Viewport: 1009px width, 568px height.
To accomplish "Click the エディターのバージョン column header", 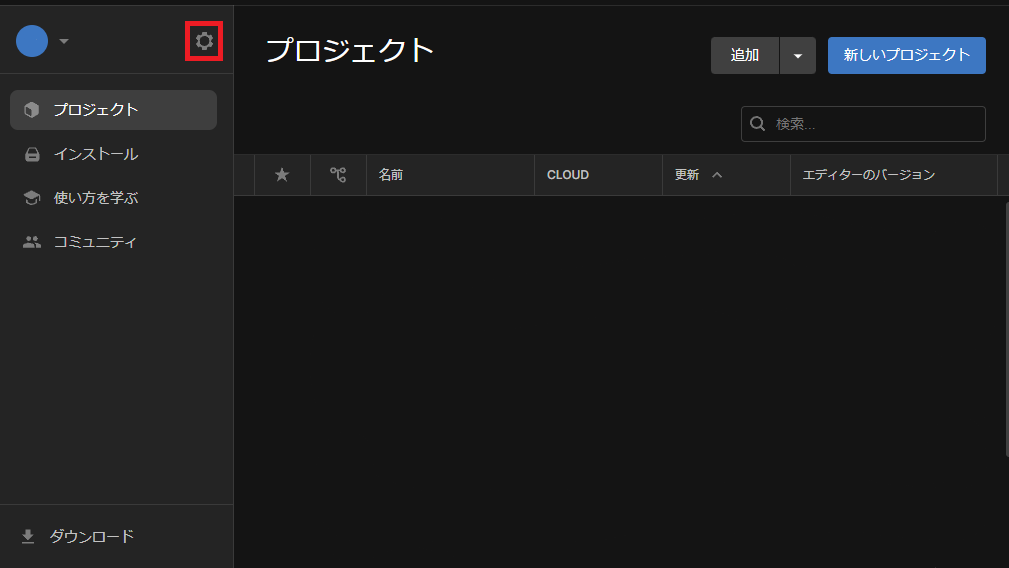I will [x=893, y=175].
